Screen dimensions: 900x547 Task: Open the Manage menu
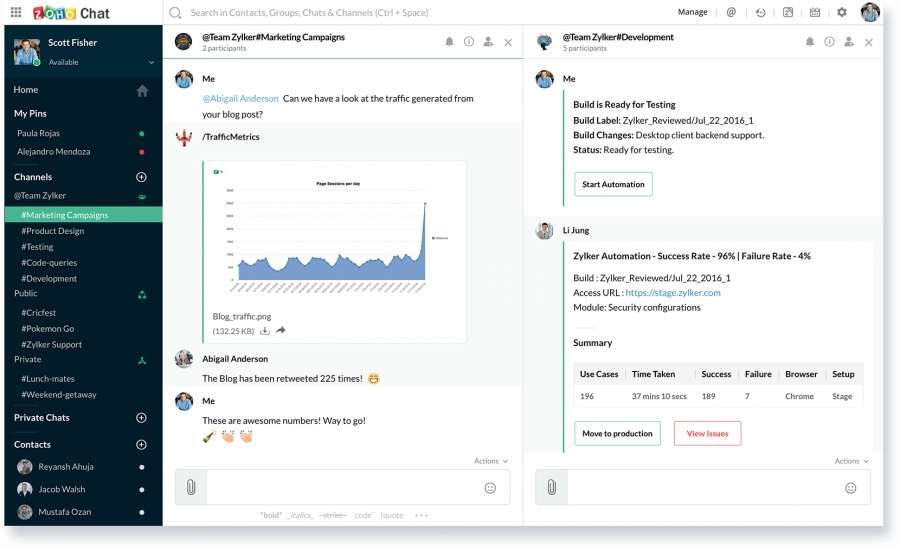[x=692, y=12]
